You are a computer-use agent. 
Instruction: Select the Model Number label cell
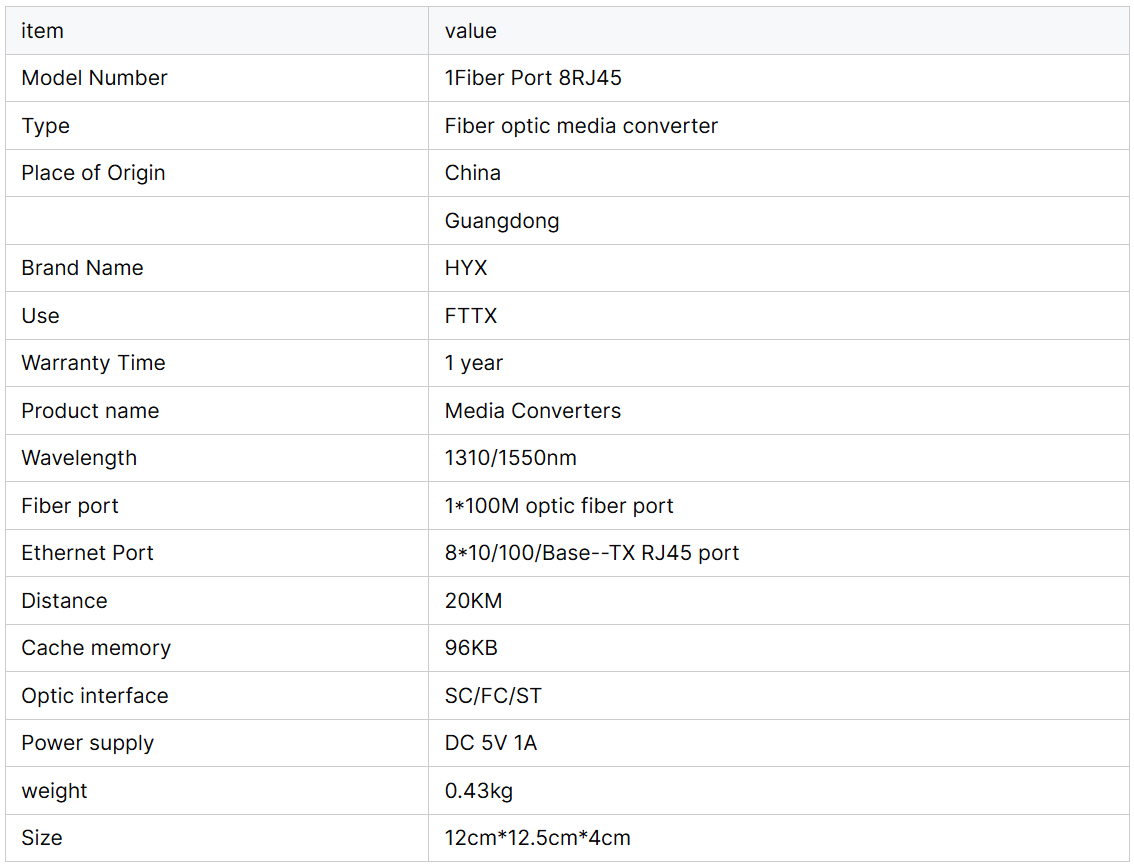click(94, 78)
